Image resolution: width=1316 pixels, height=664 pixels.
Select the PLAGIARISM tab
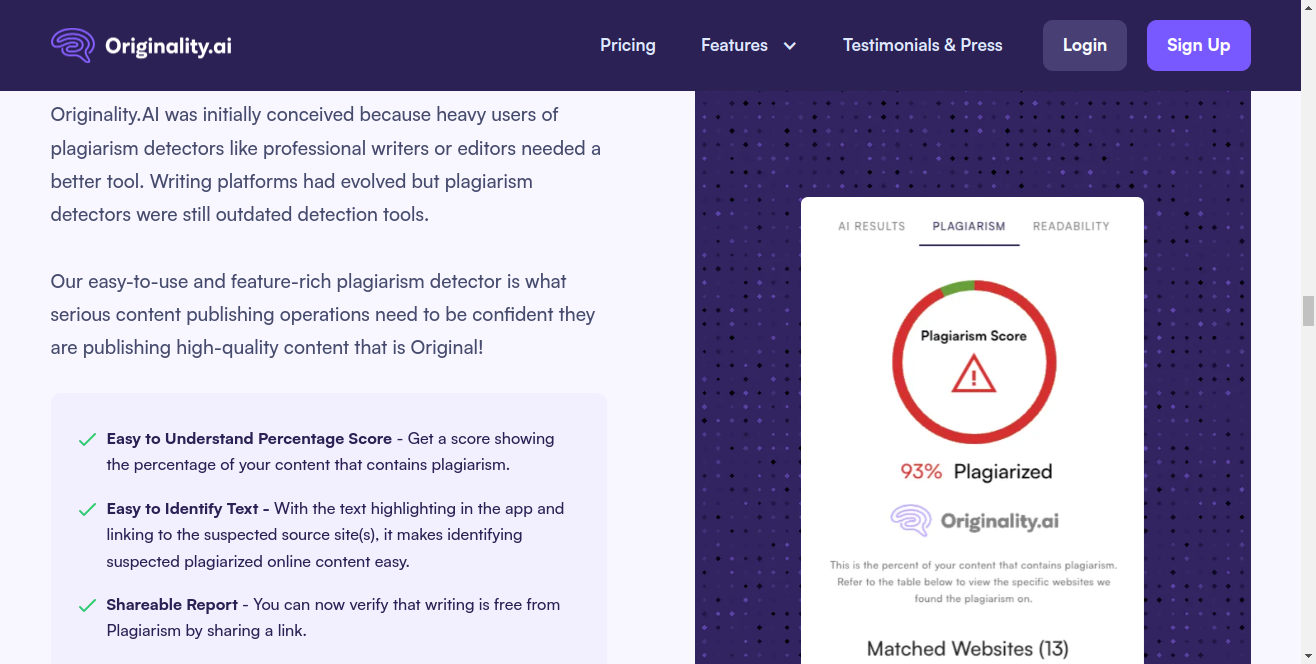pyautogui.click(x=968, y=226)
